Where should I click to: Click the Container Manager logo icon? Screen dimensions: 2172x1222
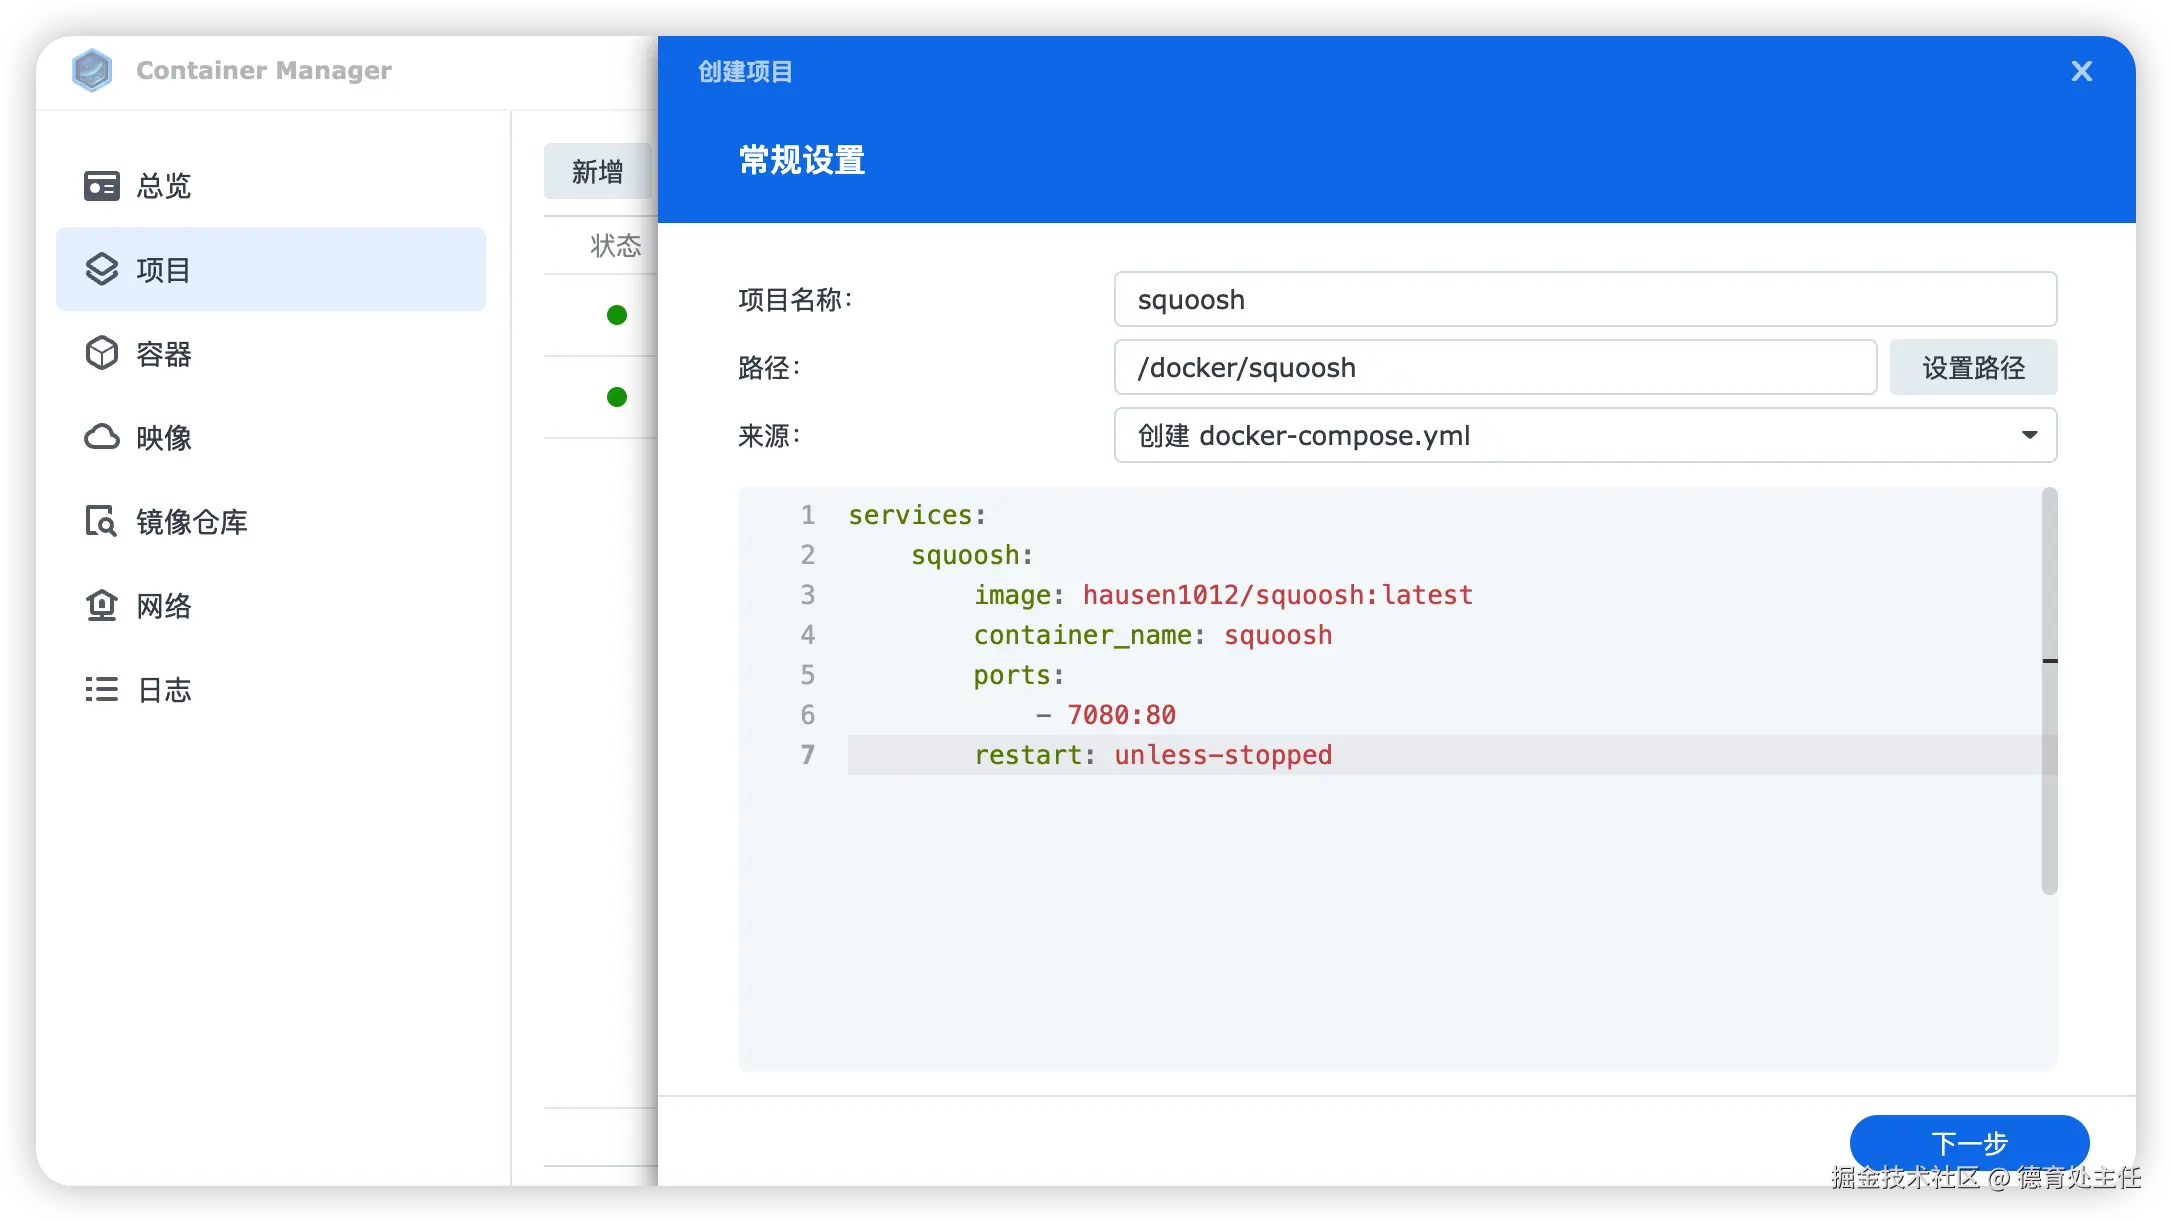point(92,70)
